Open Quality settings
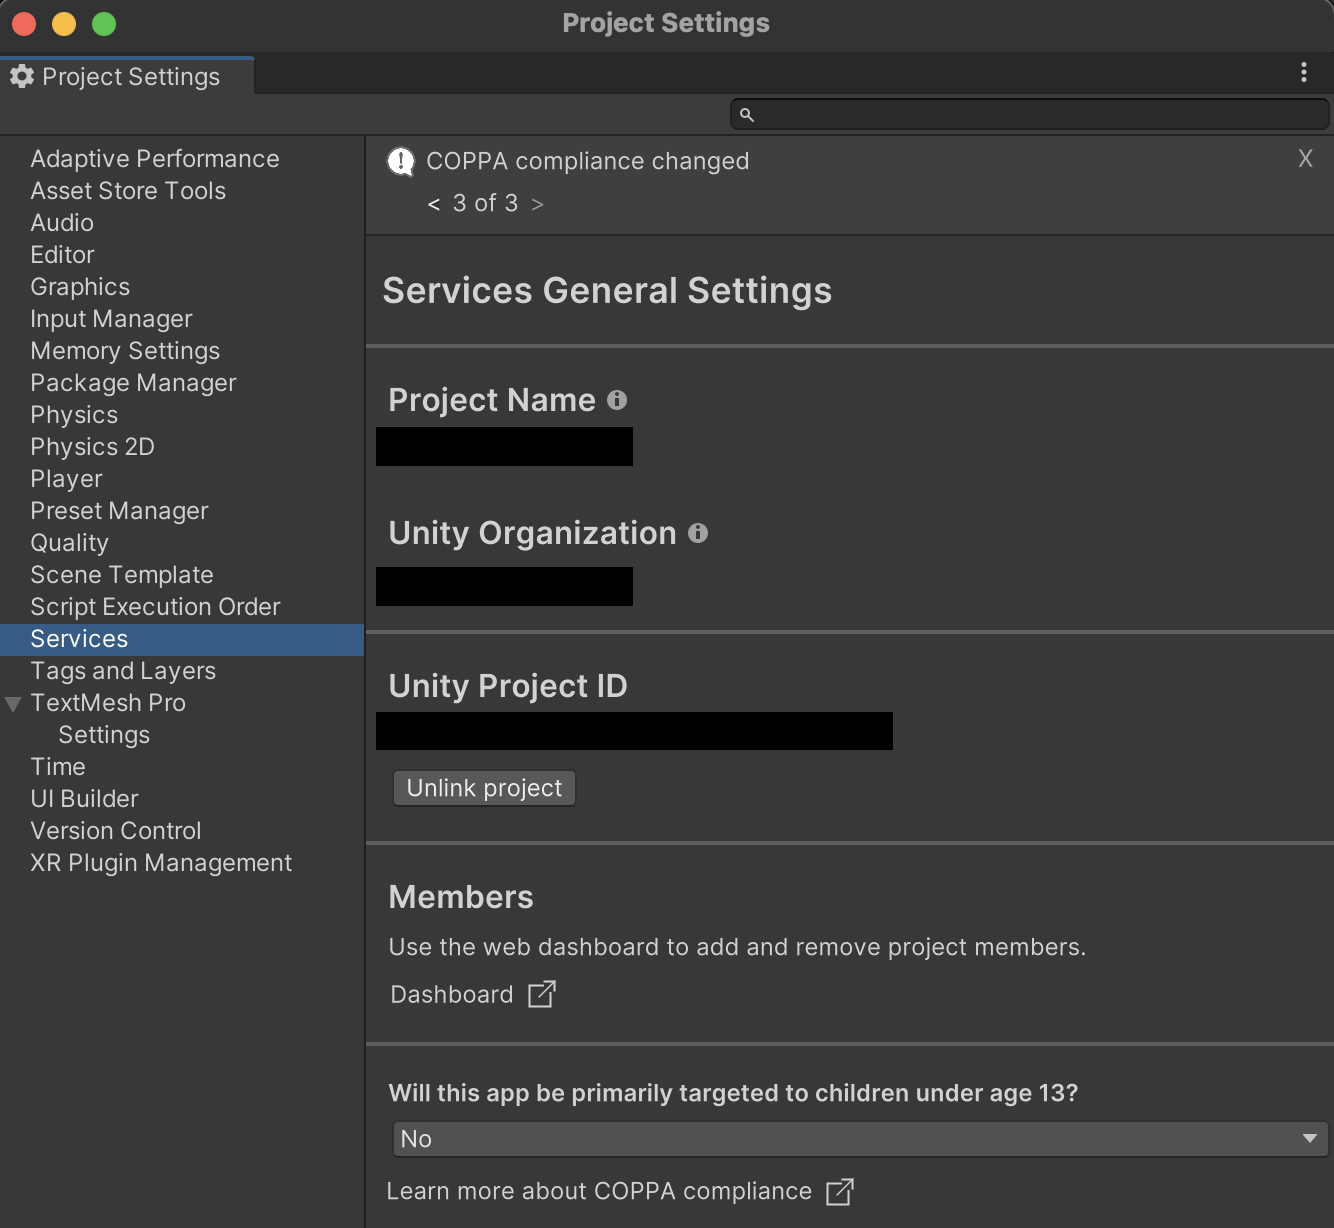This screenshot has width=1334, height=1228. [69, 543]
